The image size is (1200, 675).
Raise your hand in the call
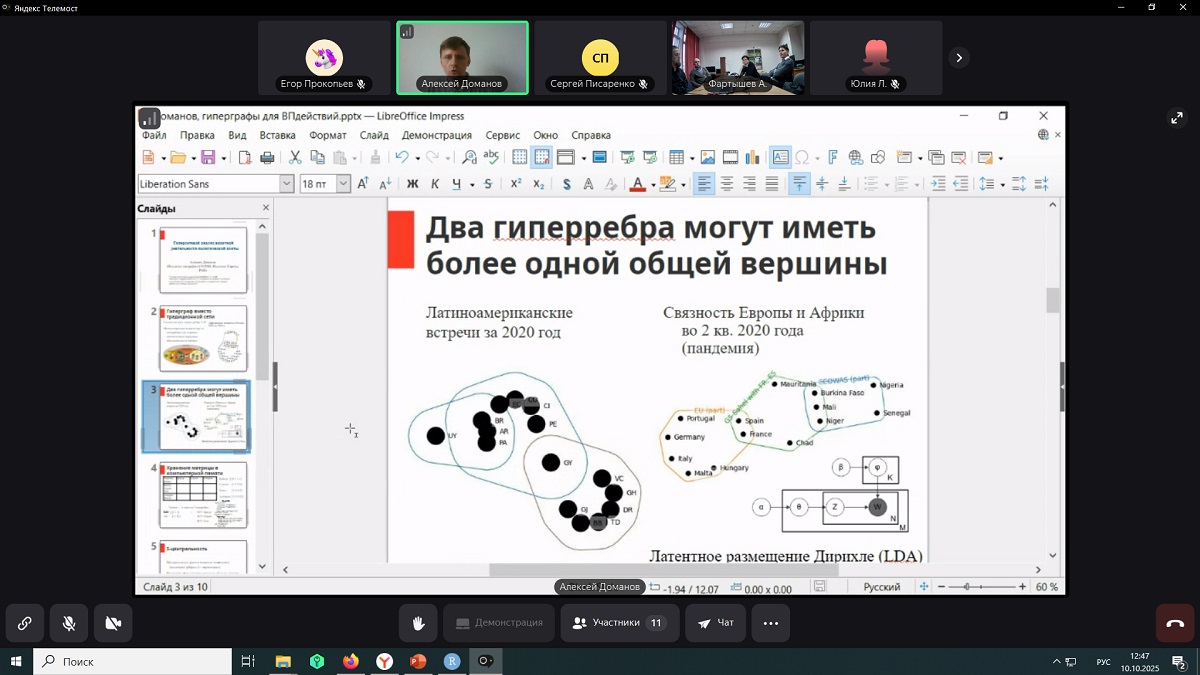[x=418, y=623]
